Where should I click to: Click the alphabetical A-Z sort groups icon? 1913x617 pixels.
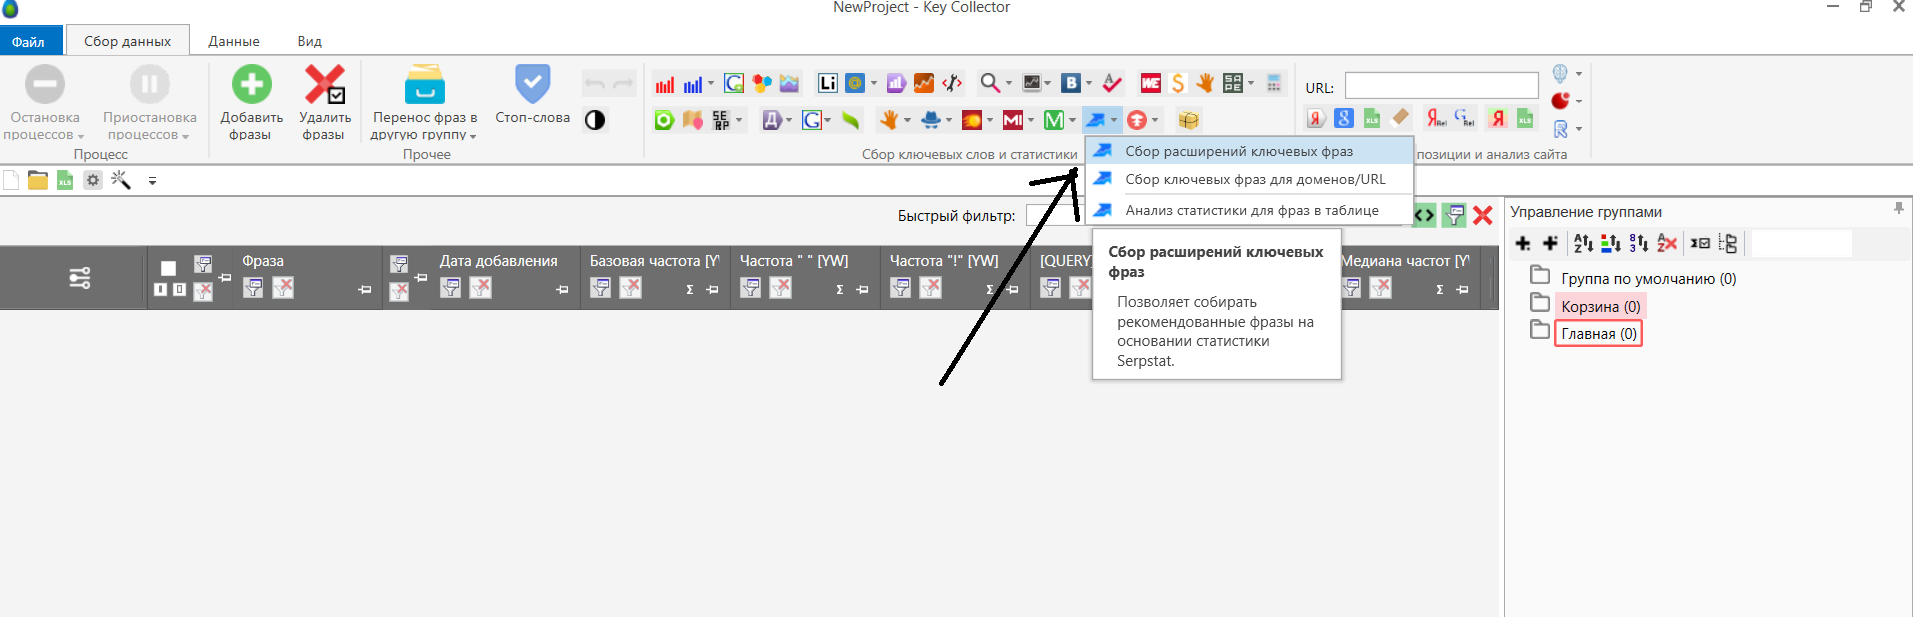point(1583,243)
